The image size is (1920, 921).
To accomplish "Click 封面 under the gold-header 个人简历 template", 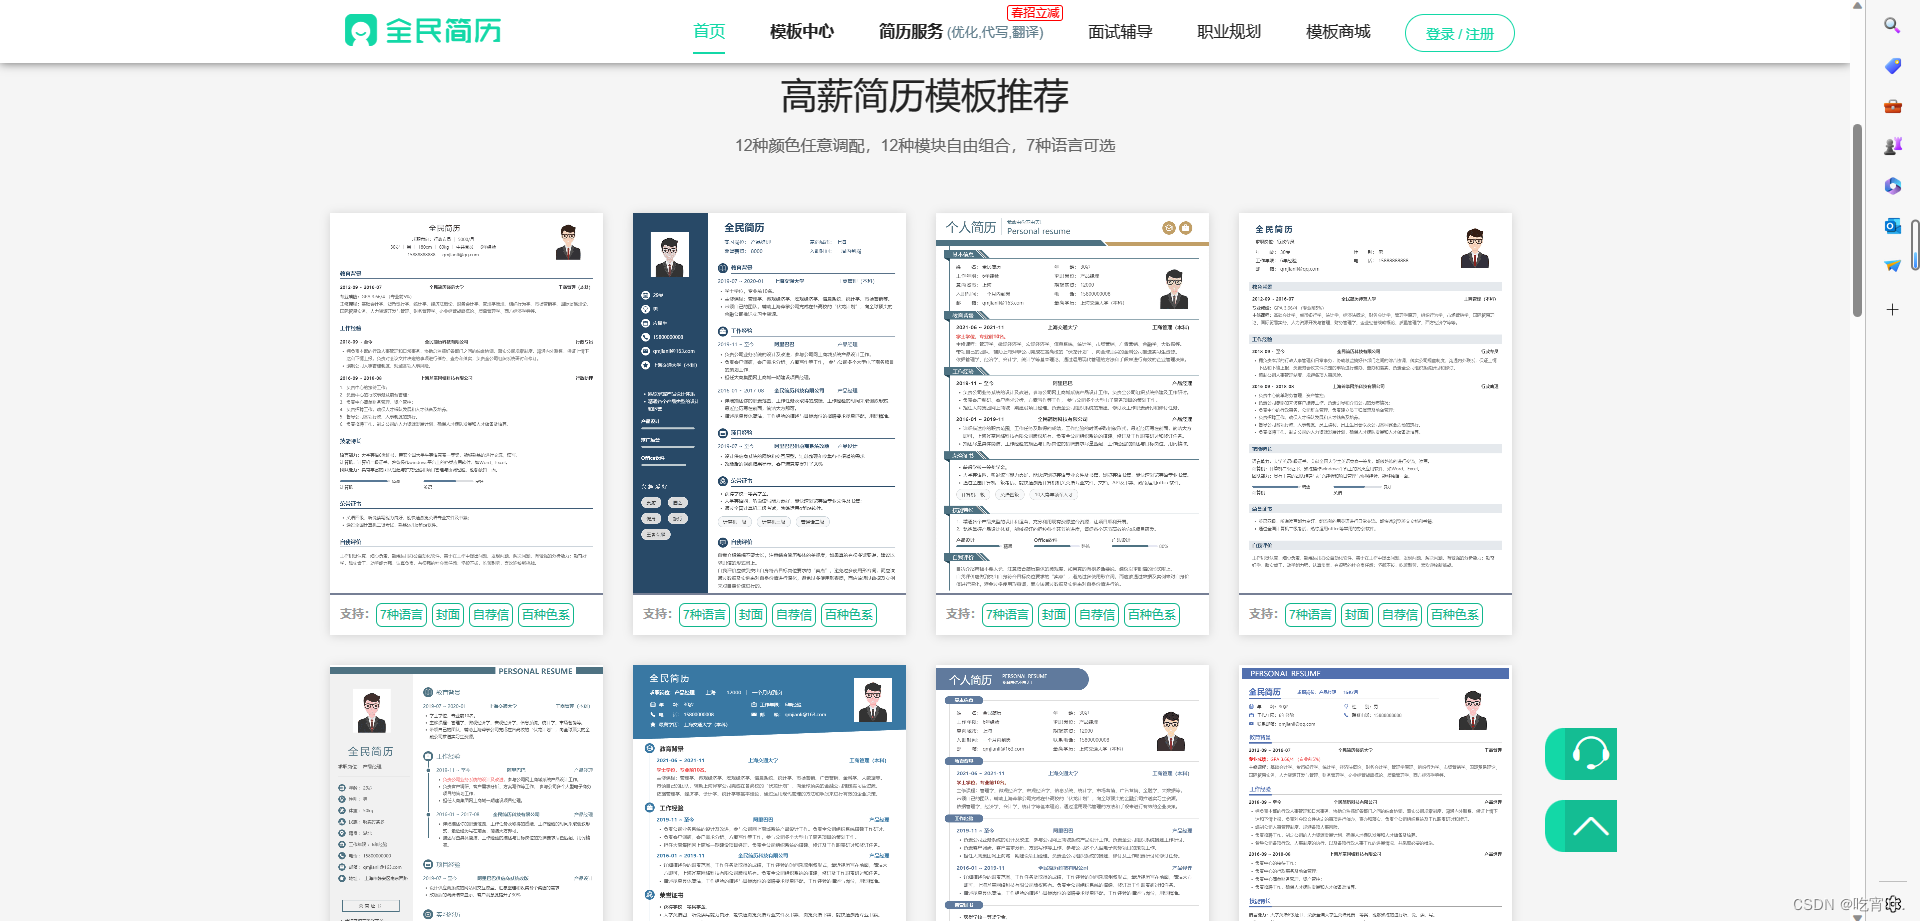I will [1054, 615].
